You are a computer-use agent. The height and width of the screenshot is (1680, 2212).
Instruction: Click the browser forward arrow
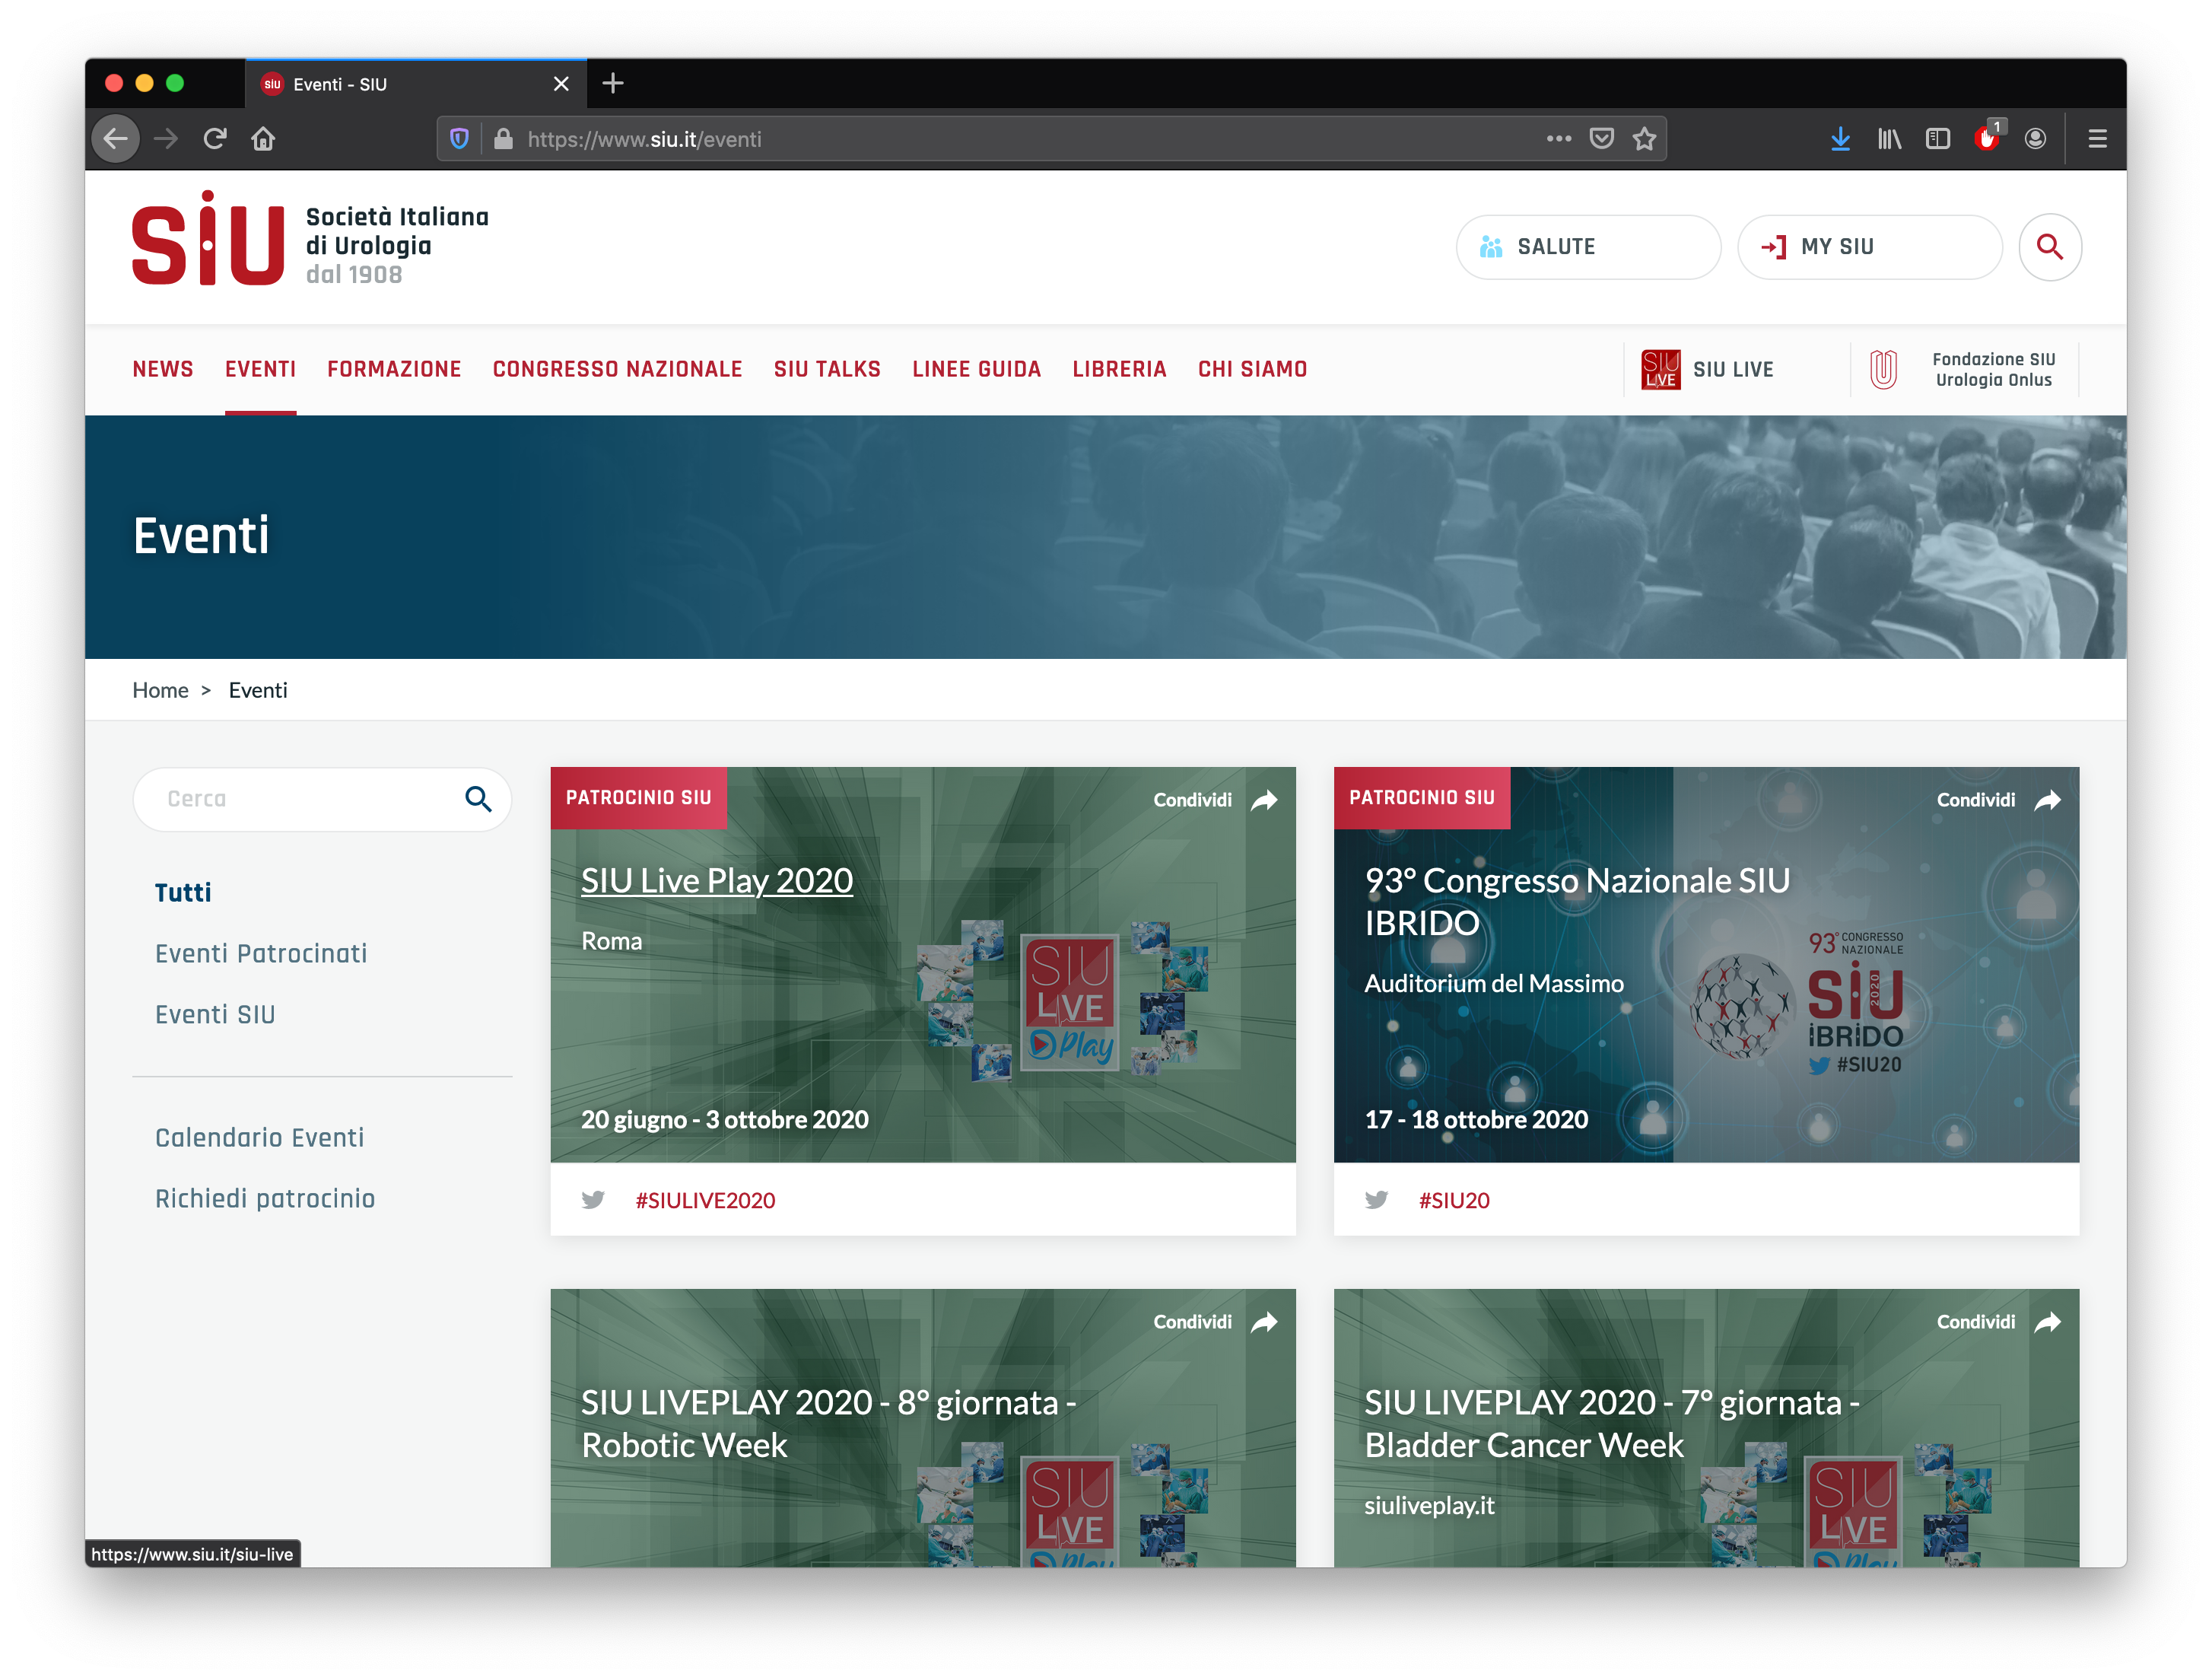[x=166, y=139]
